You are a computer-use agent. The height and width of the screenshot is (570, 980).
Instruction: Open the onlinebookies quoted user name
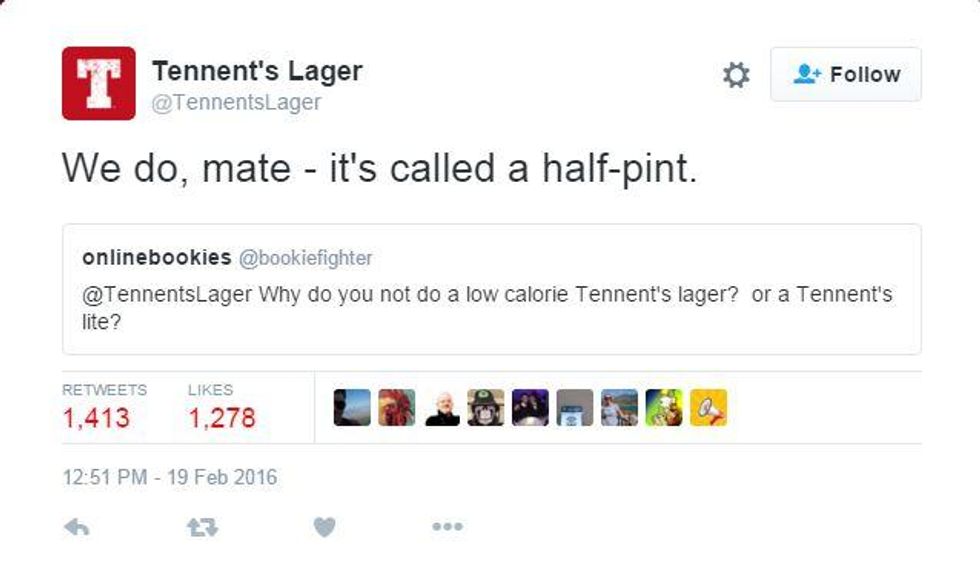157,258
